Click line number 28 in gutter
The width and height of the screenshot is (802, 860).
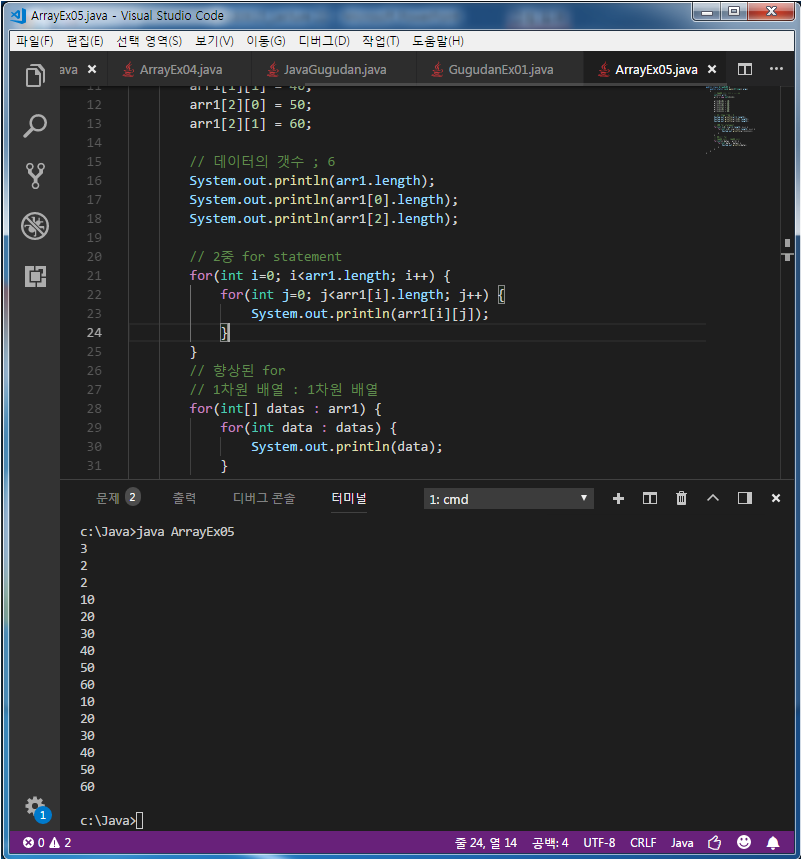[94, 409]
